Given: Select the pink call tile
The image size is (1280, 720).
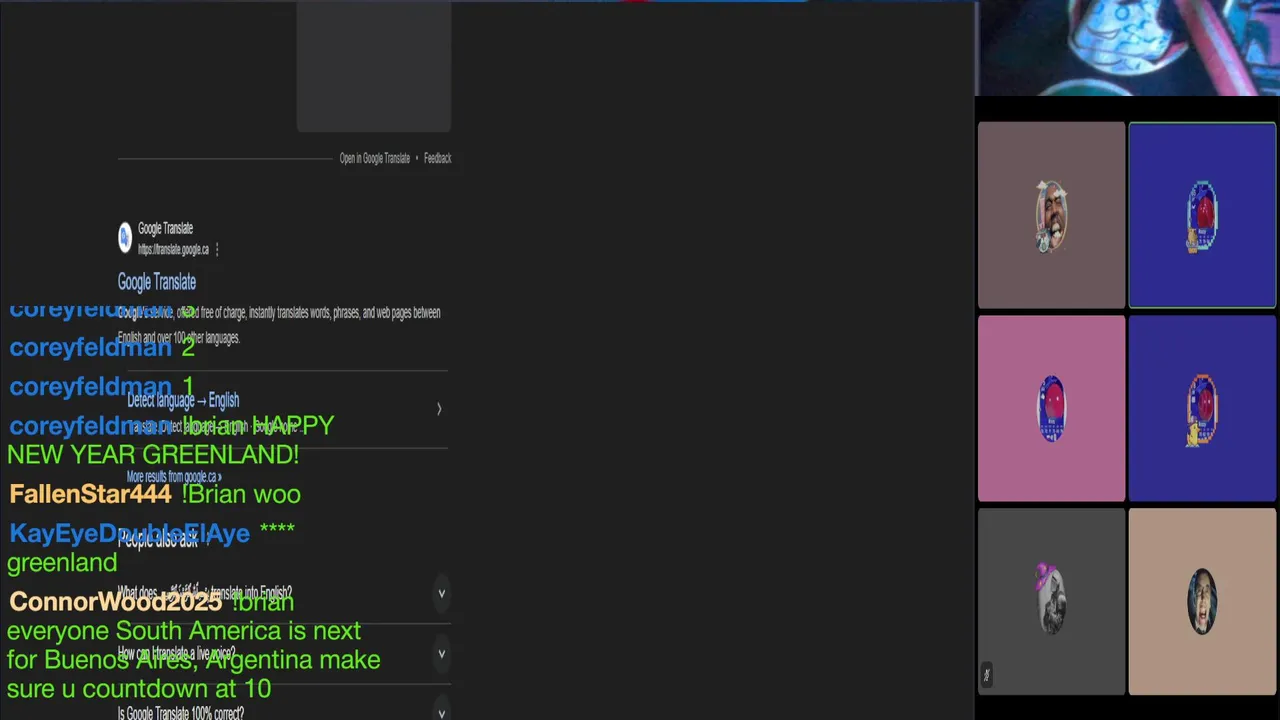Looking at the screenshot, I should [x=1051, y=408].
